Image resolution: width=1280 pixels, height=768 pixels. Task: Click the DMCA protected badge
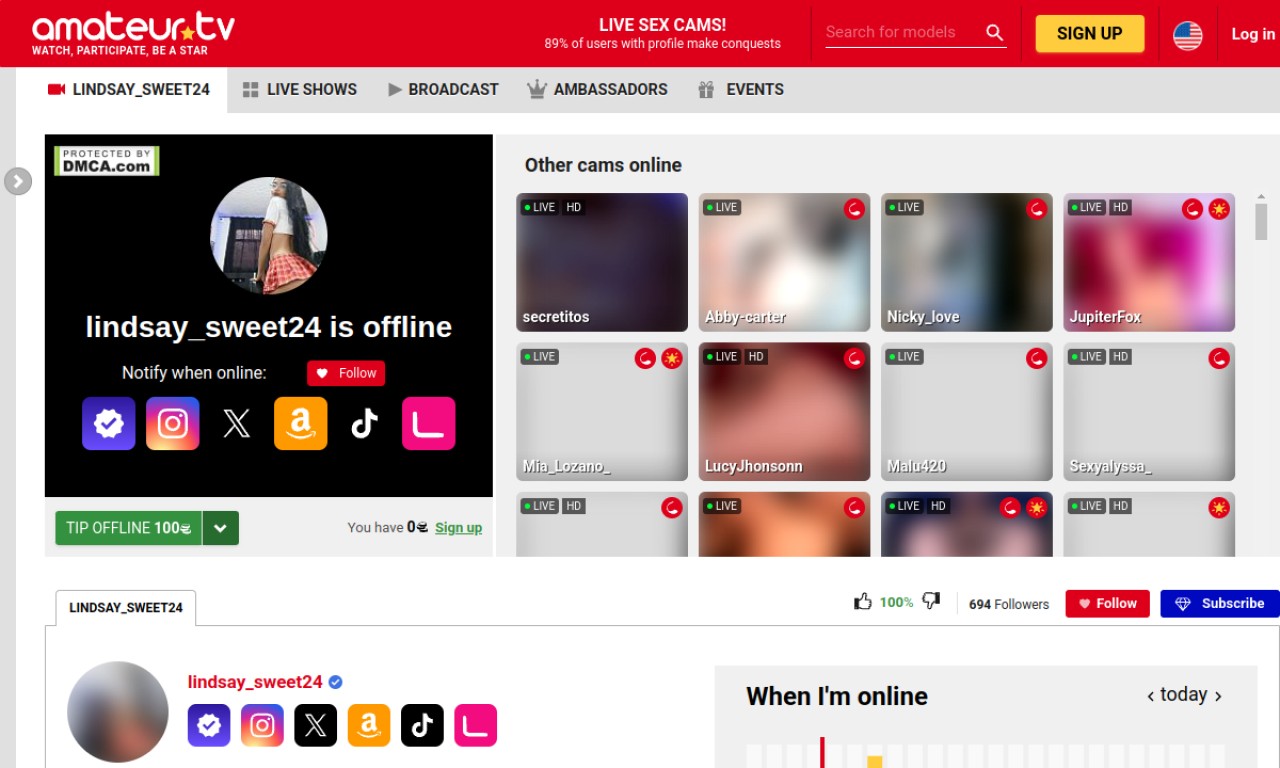pos(107,161)
